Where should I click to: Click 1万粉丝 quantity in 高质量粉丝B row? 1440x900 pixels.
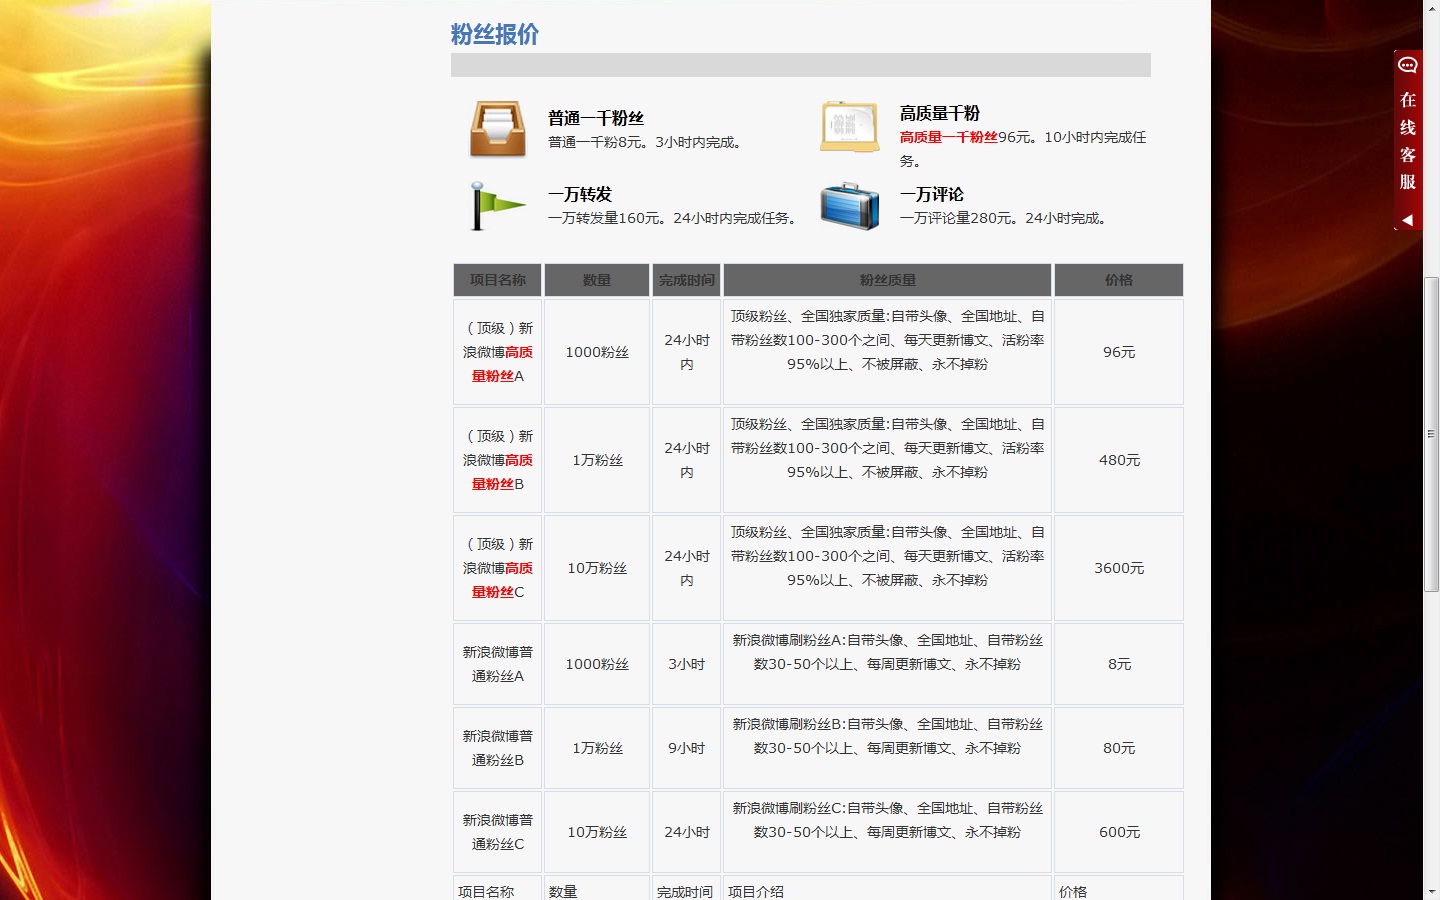[x=597, y=460]
